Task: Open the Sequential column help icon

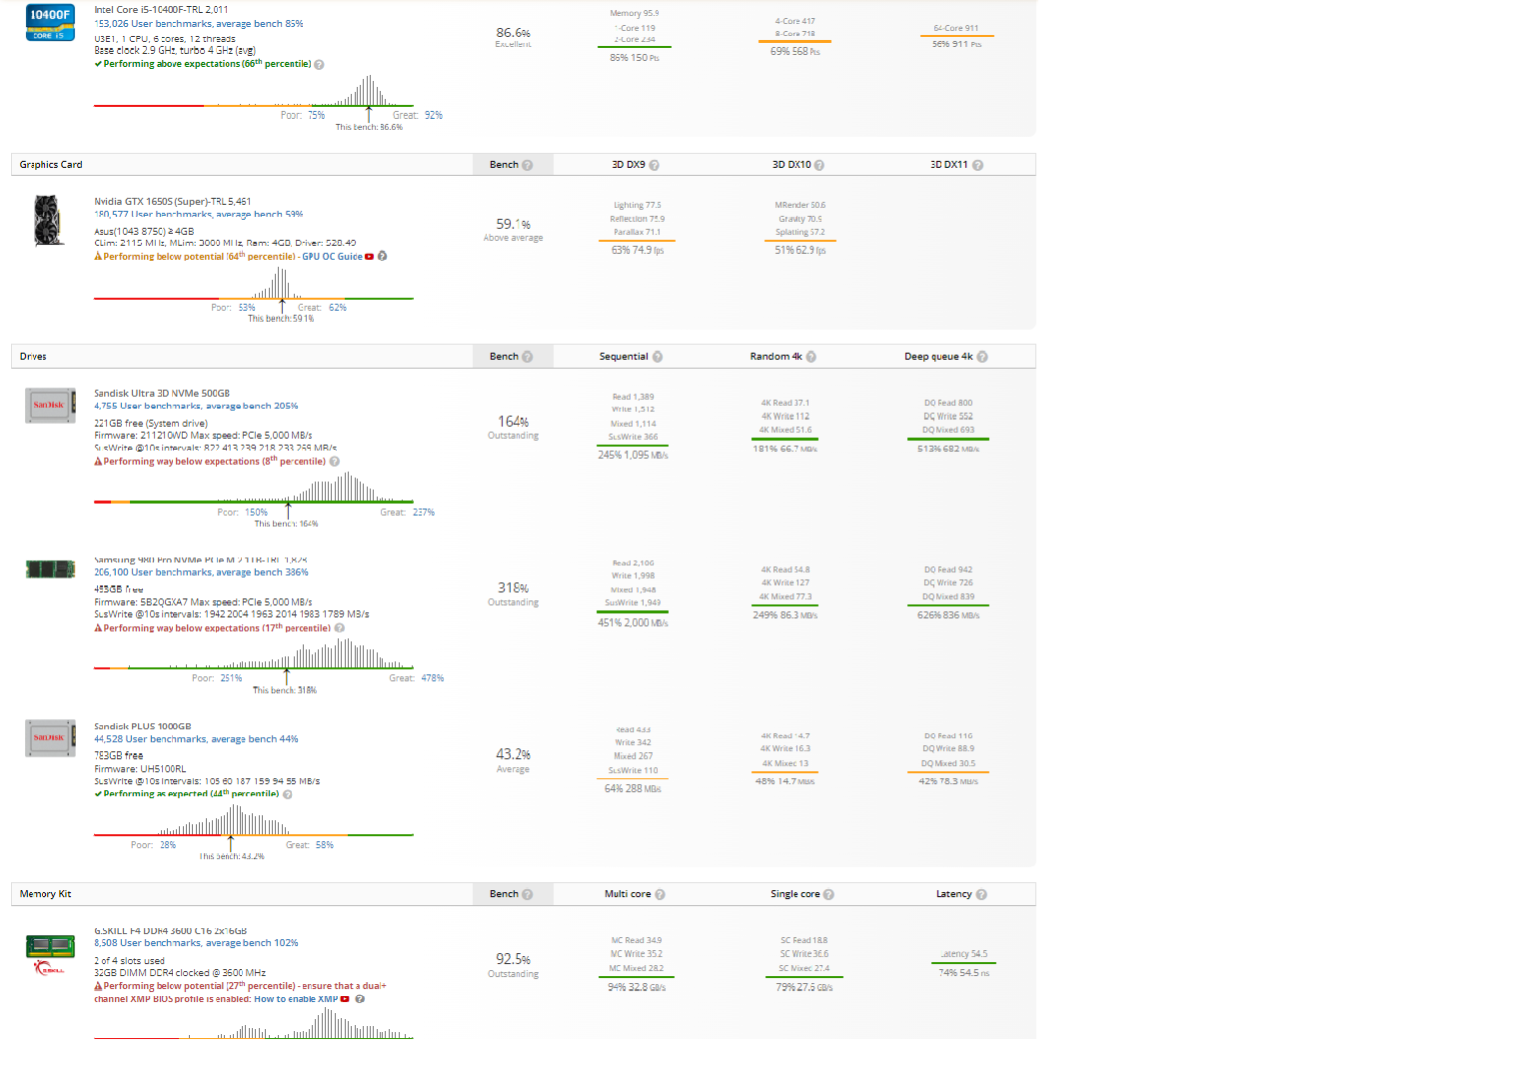Action: click(657, 357)
